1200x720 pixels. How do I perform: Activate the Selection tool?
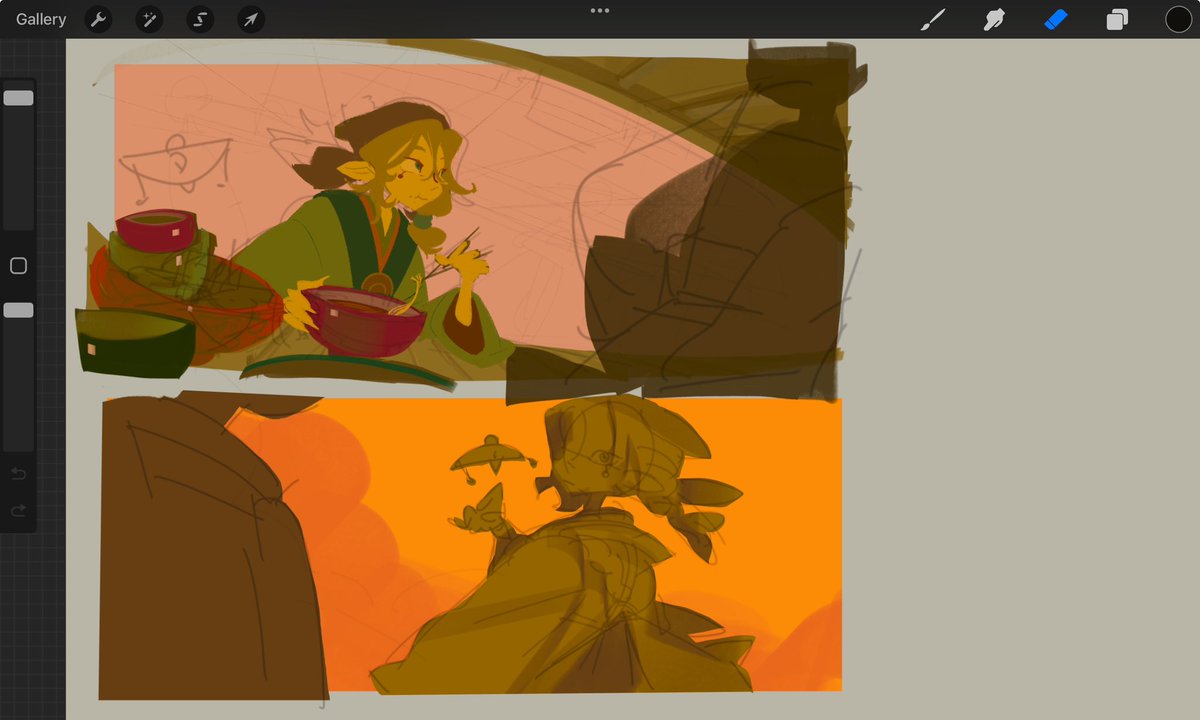tap(200, 19)
